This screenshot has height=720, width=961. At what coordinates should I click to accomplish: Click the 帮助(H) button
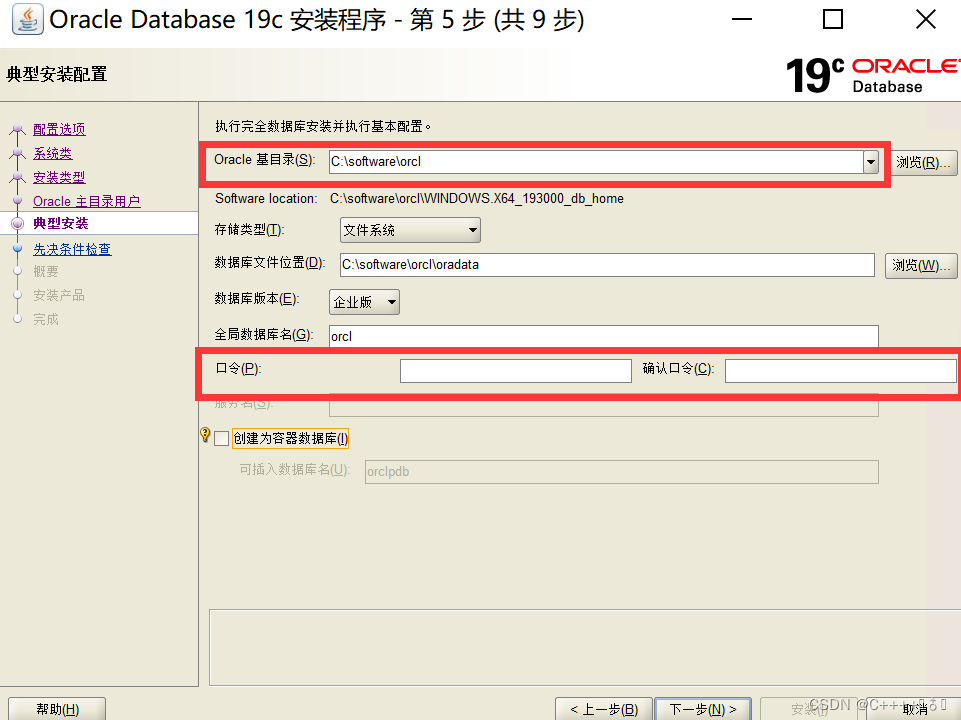point(57,709)
